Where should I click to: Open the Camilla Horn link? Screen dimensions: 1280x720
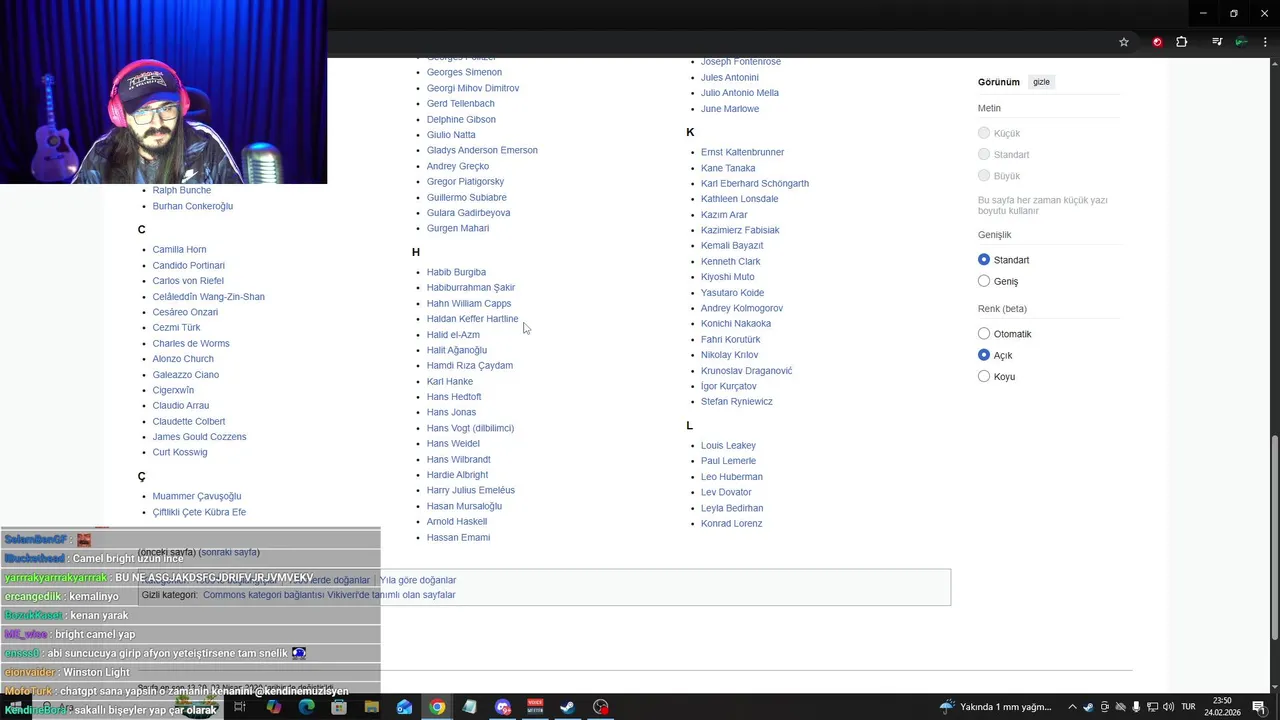[180, 249]
